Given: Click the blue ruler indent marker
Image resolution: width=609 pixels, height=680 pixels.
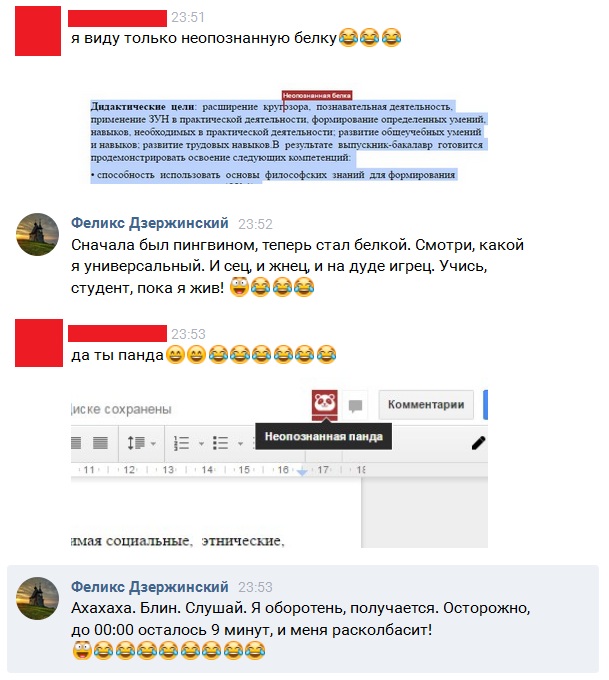Looking at the screenshot, I should pos(302,471).
